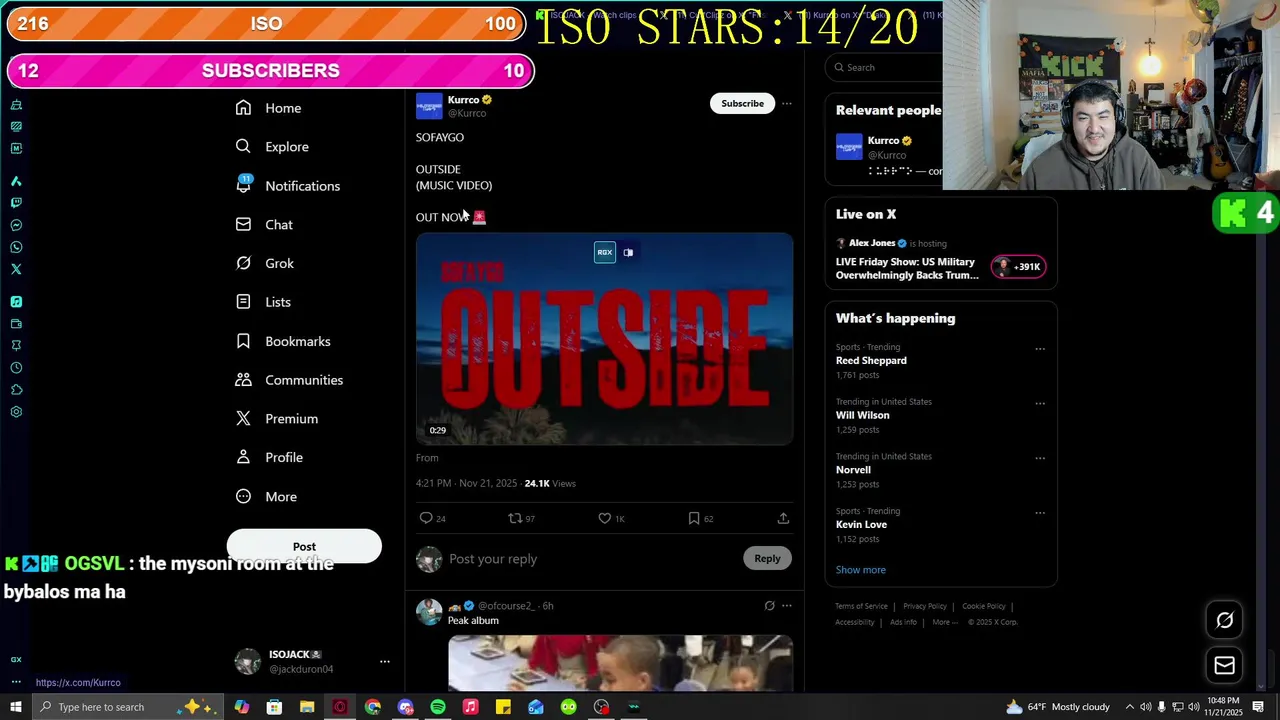Click the Grok icon on the ofcourse2_ reply
The width and height of the screenshot is (1280, 720).
coord(769,606)
